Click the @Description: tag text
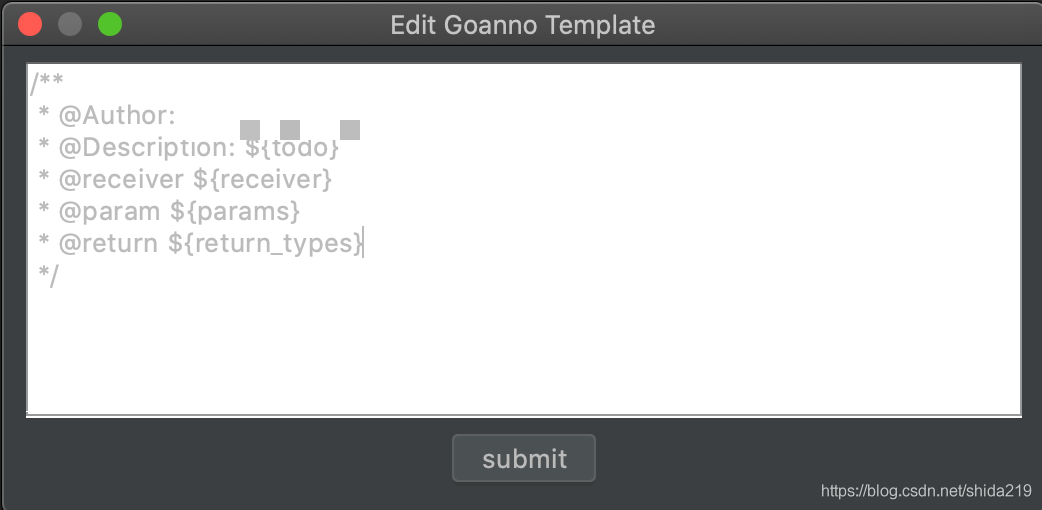This screenshot has height=510, width=1042. point(147,148)
